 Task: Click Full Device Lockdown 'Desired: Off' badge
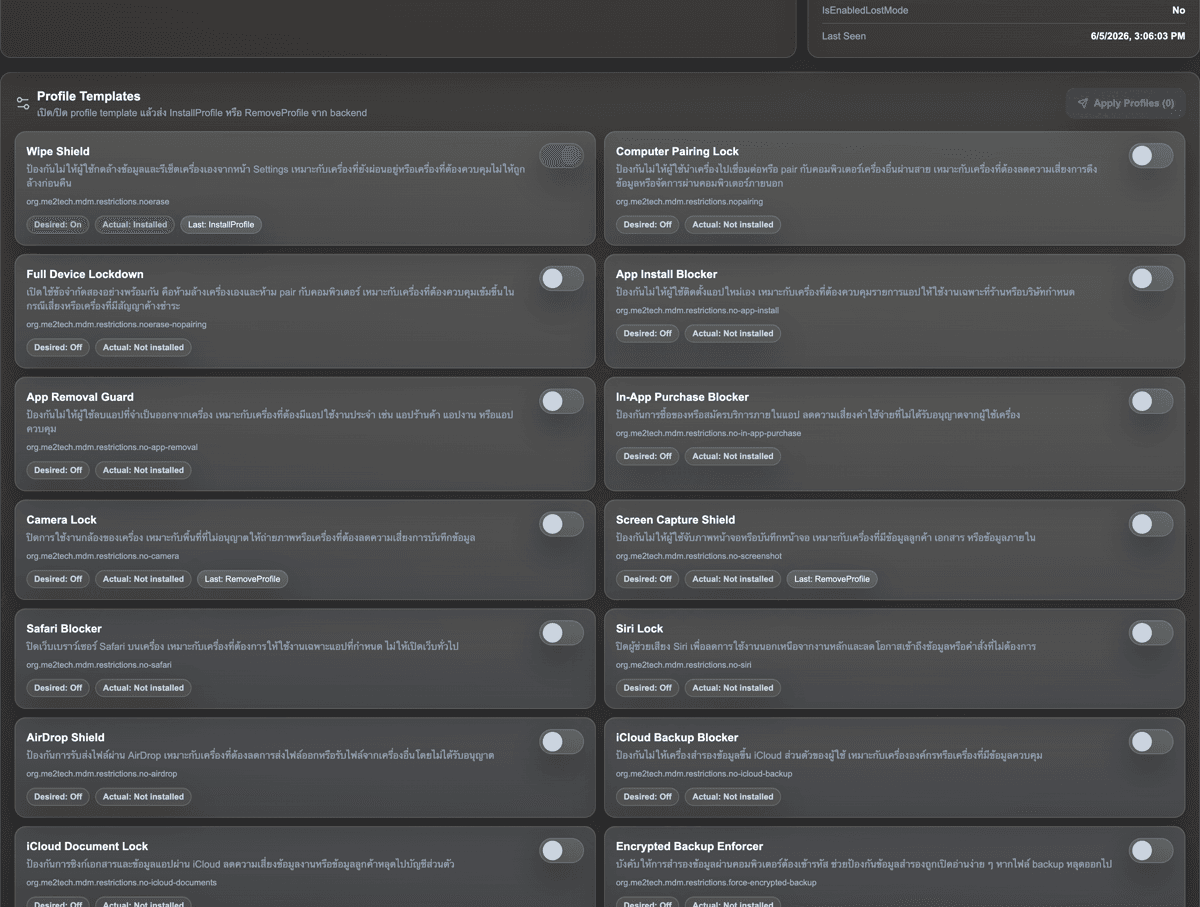(58, 348)
